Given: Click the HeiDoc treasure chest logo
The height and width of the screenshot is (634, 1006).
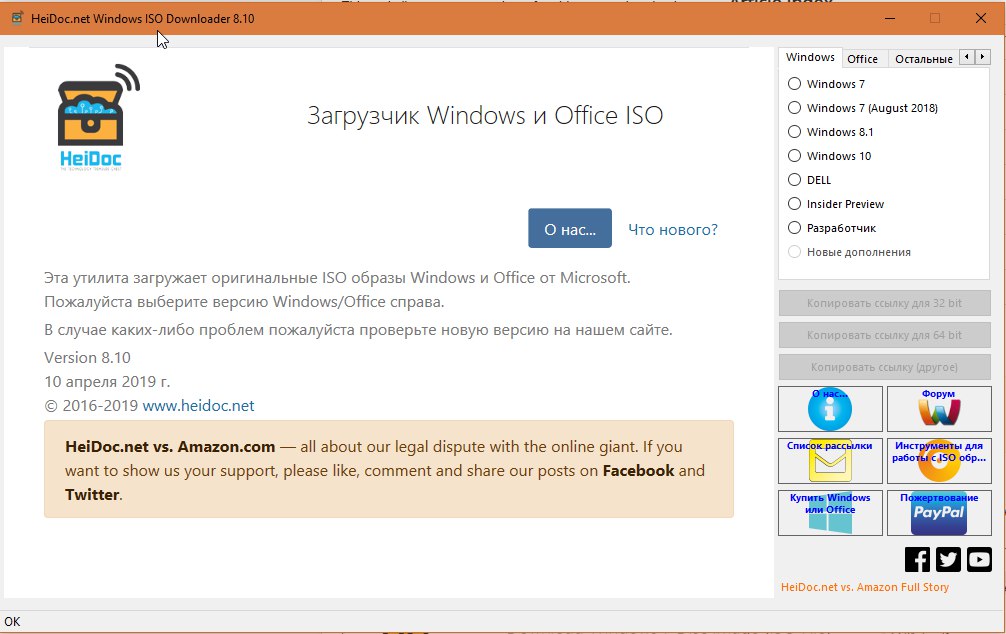Looking at the screenshot, I should (98, 117).
